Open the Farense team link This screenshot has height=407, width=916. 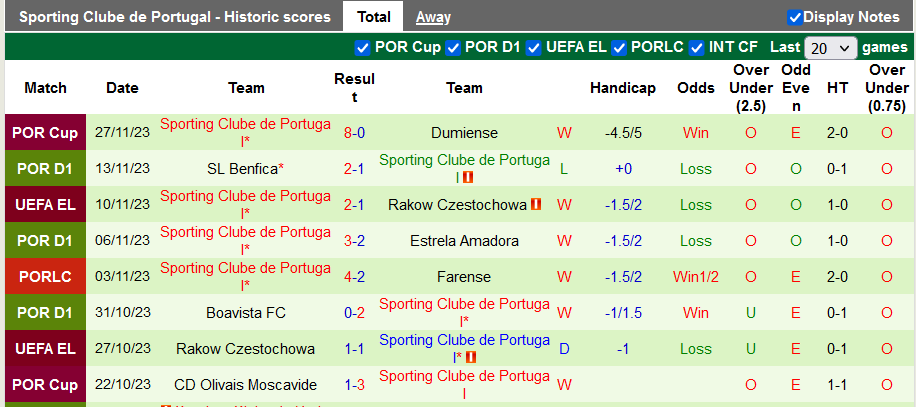(x=464, y=277)
